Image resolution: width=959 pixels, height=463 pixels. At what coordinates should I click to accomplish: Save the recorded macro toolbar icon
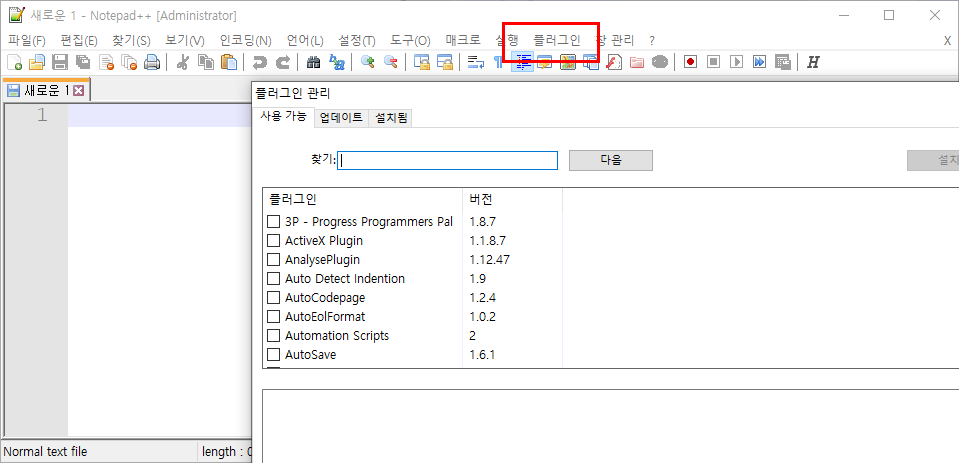pyautogui.click(x=783, y=62)
